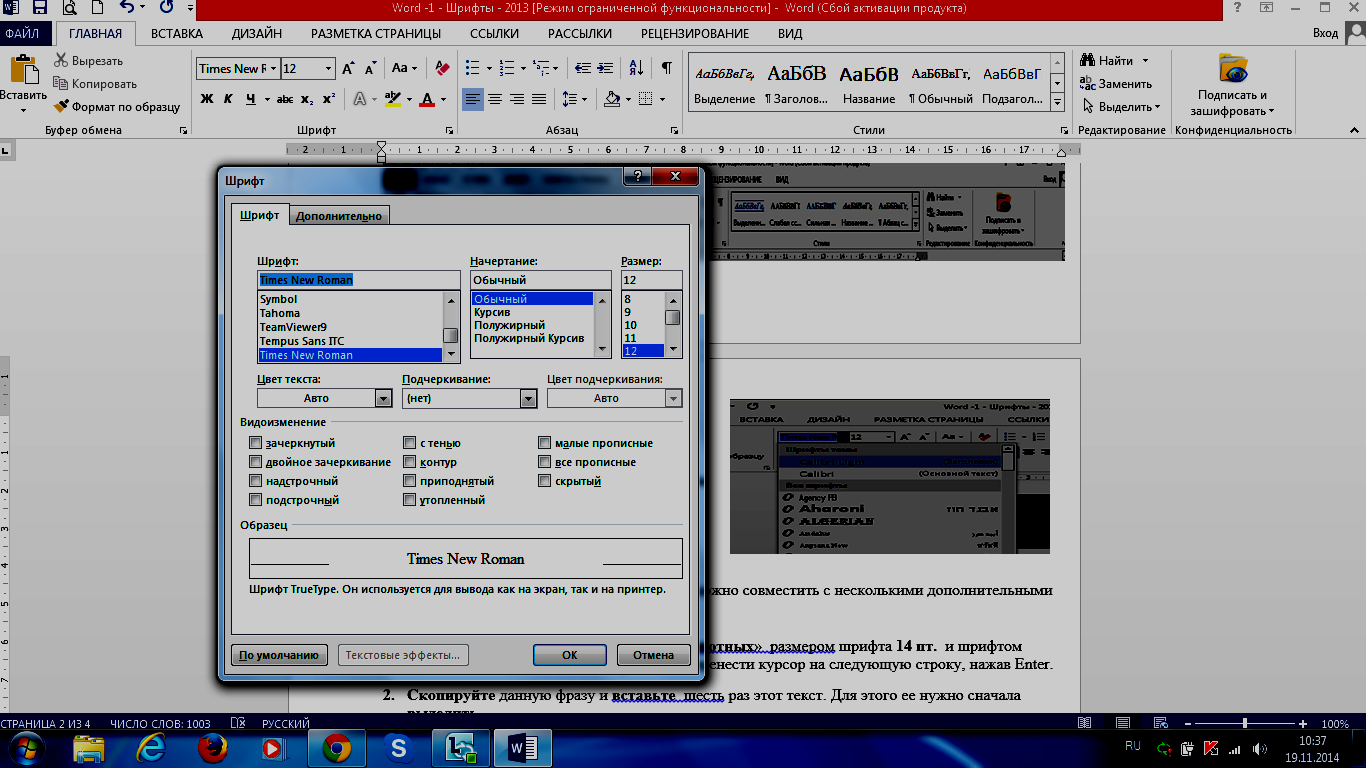Click Отмена button in Font dialog
The height and width of the screenshot is (768, 1366).
(654, 655)
